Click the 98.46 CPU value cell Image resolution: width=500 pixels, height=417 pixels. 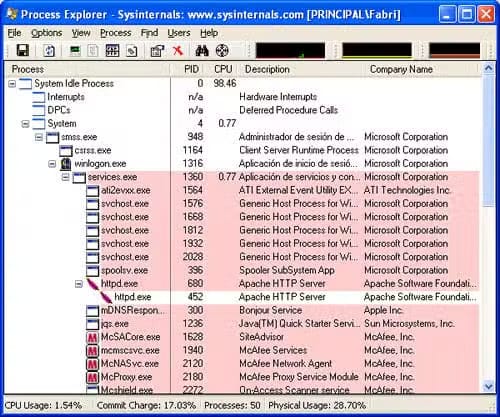225,83
